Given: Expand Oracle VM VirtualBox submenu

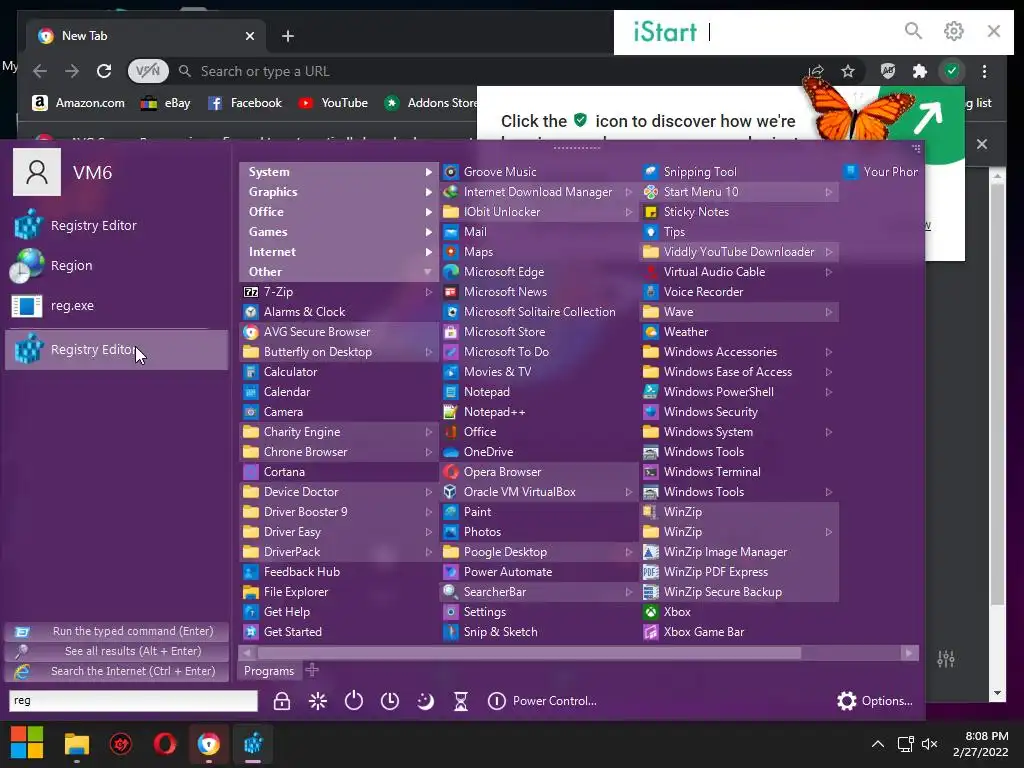Looking at the screenshot, I should coord(539,492).
